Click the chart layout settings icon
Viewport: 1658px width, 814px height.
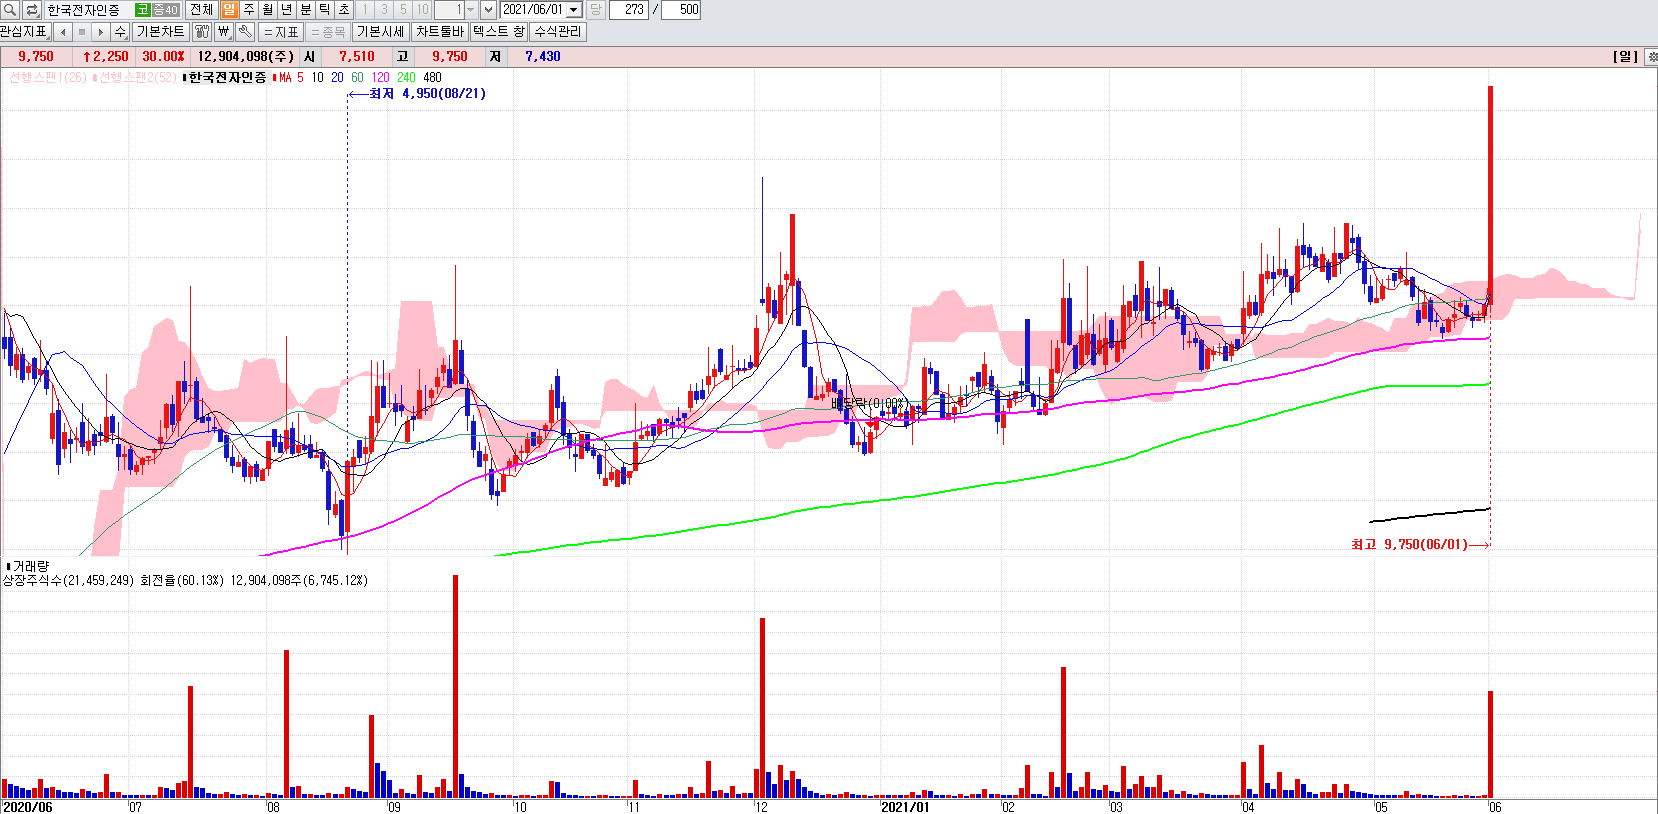coord(202,32)
